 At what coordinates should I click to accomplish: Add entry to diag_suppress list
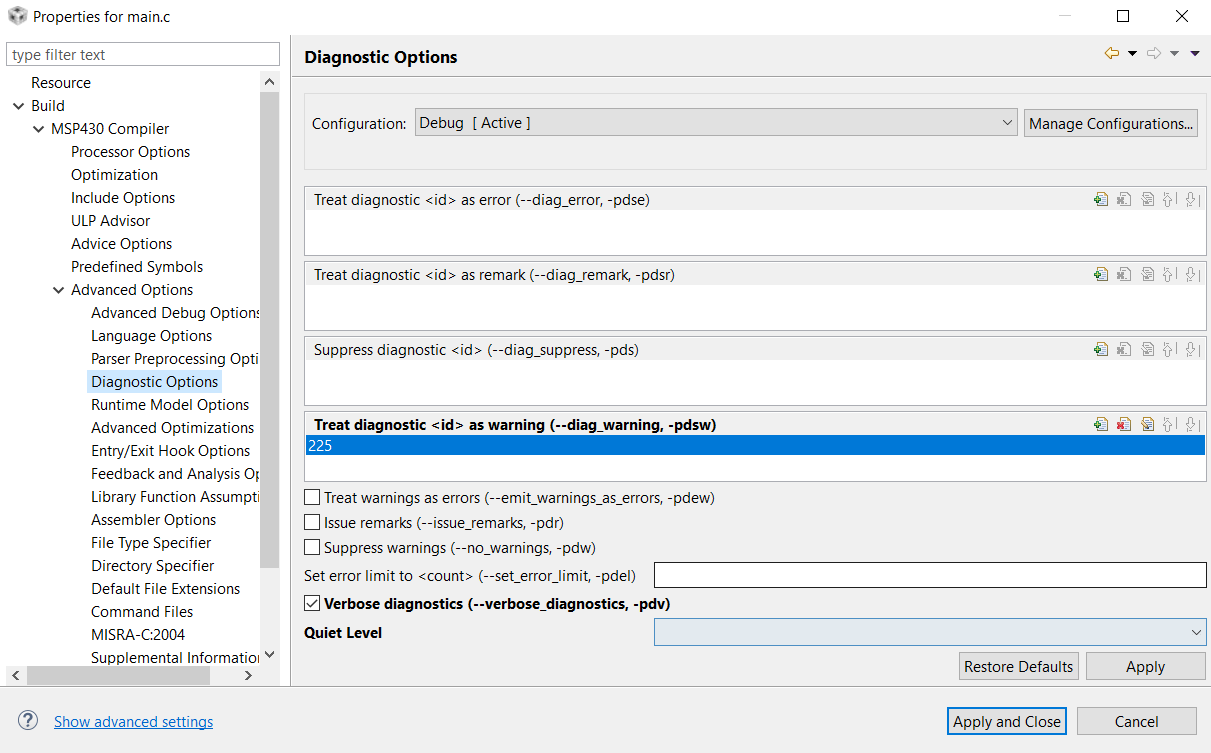click(x=1101, y=350)
